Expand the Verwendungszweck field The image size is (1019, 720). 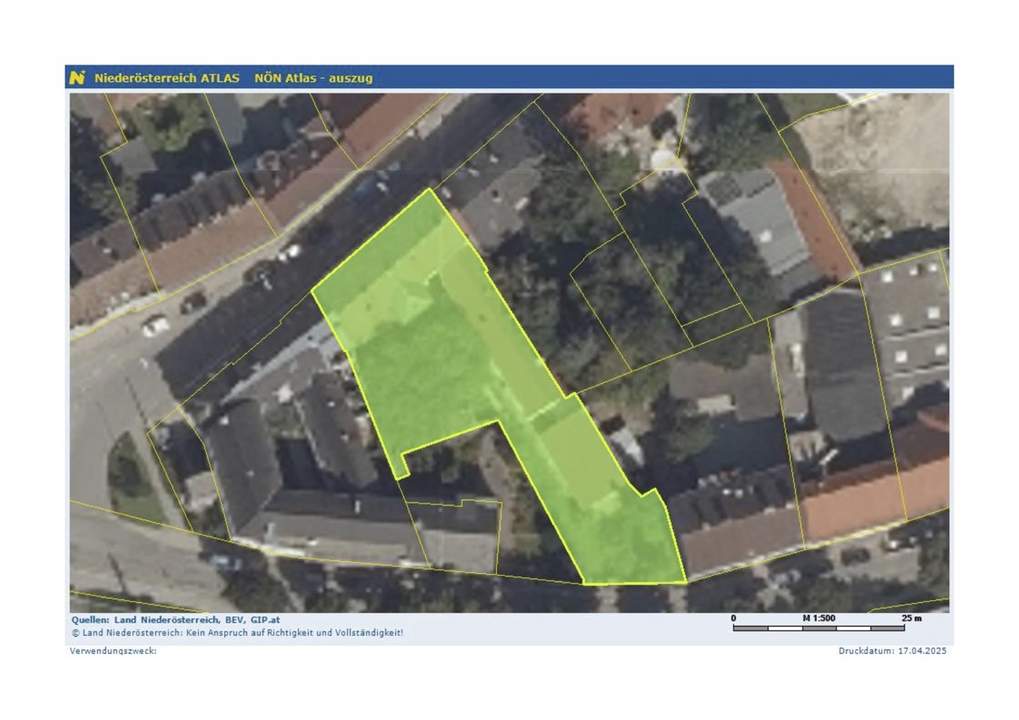pos(110,652)
